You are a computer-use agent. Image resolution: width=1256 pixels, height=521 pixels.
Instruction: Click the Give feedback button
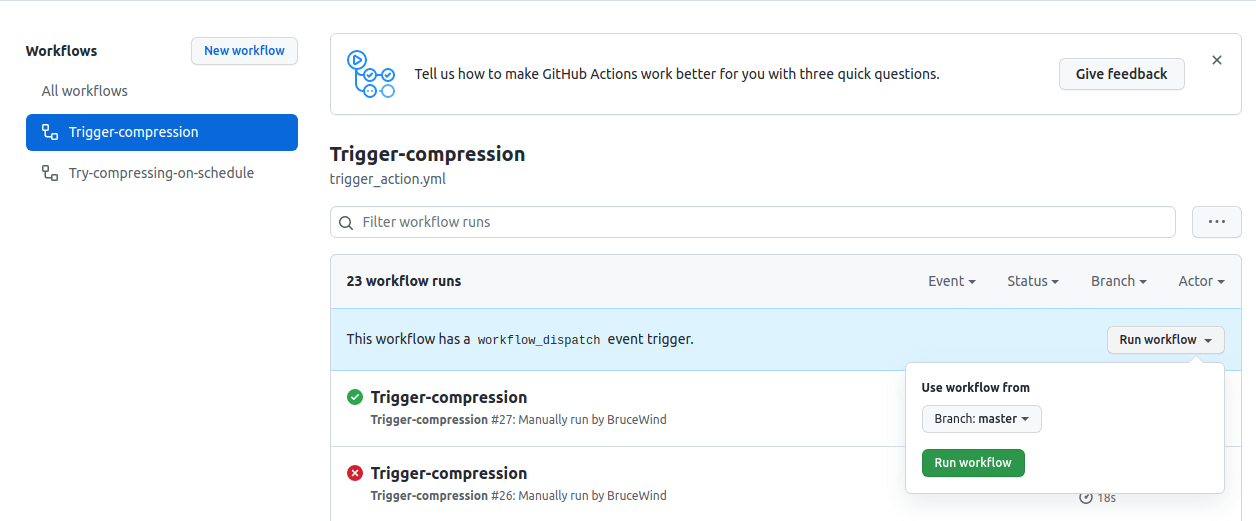tap(1121, 74)
